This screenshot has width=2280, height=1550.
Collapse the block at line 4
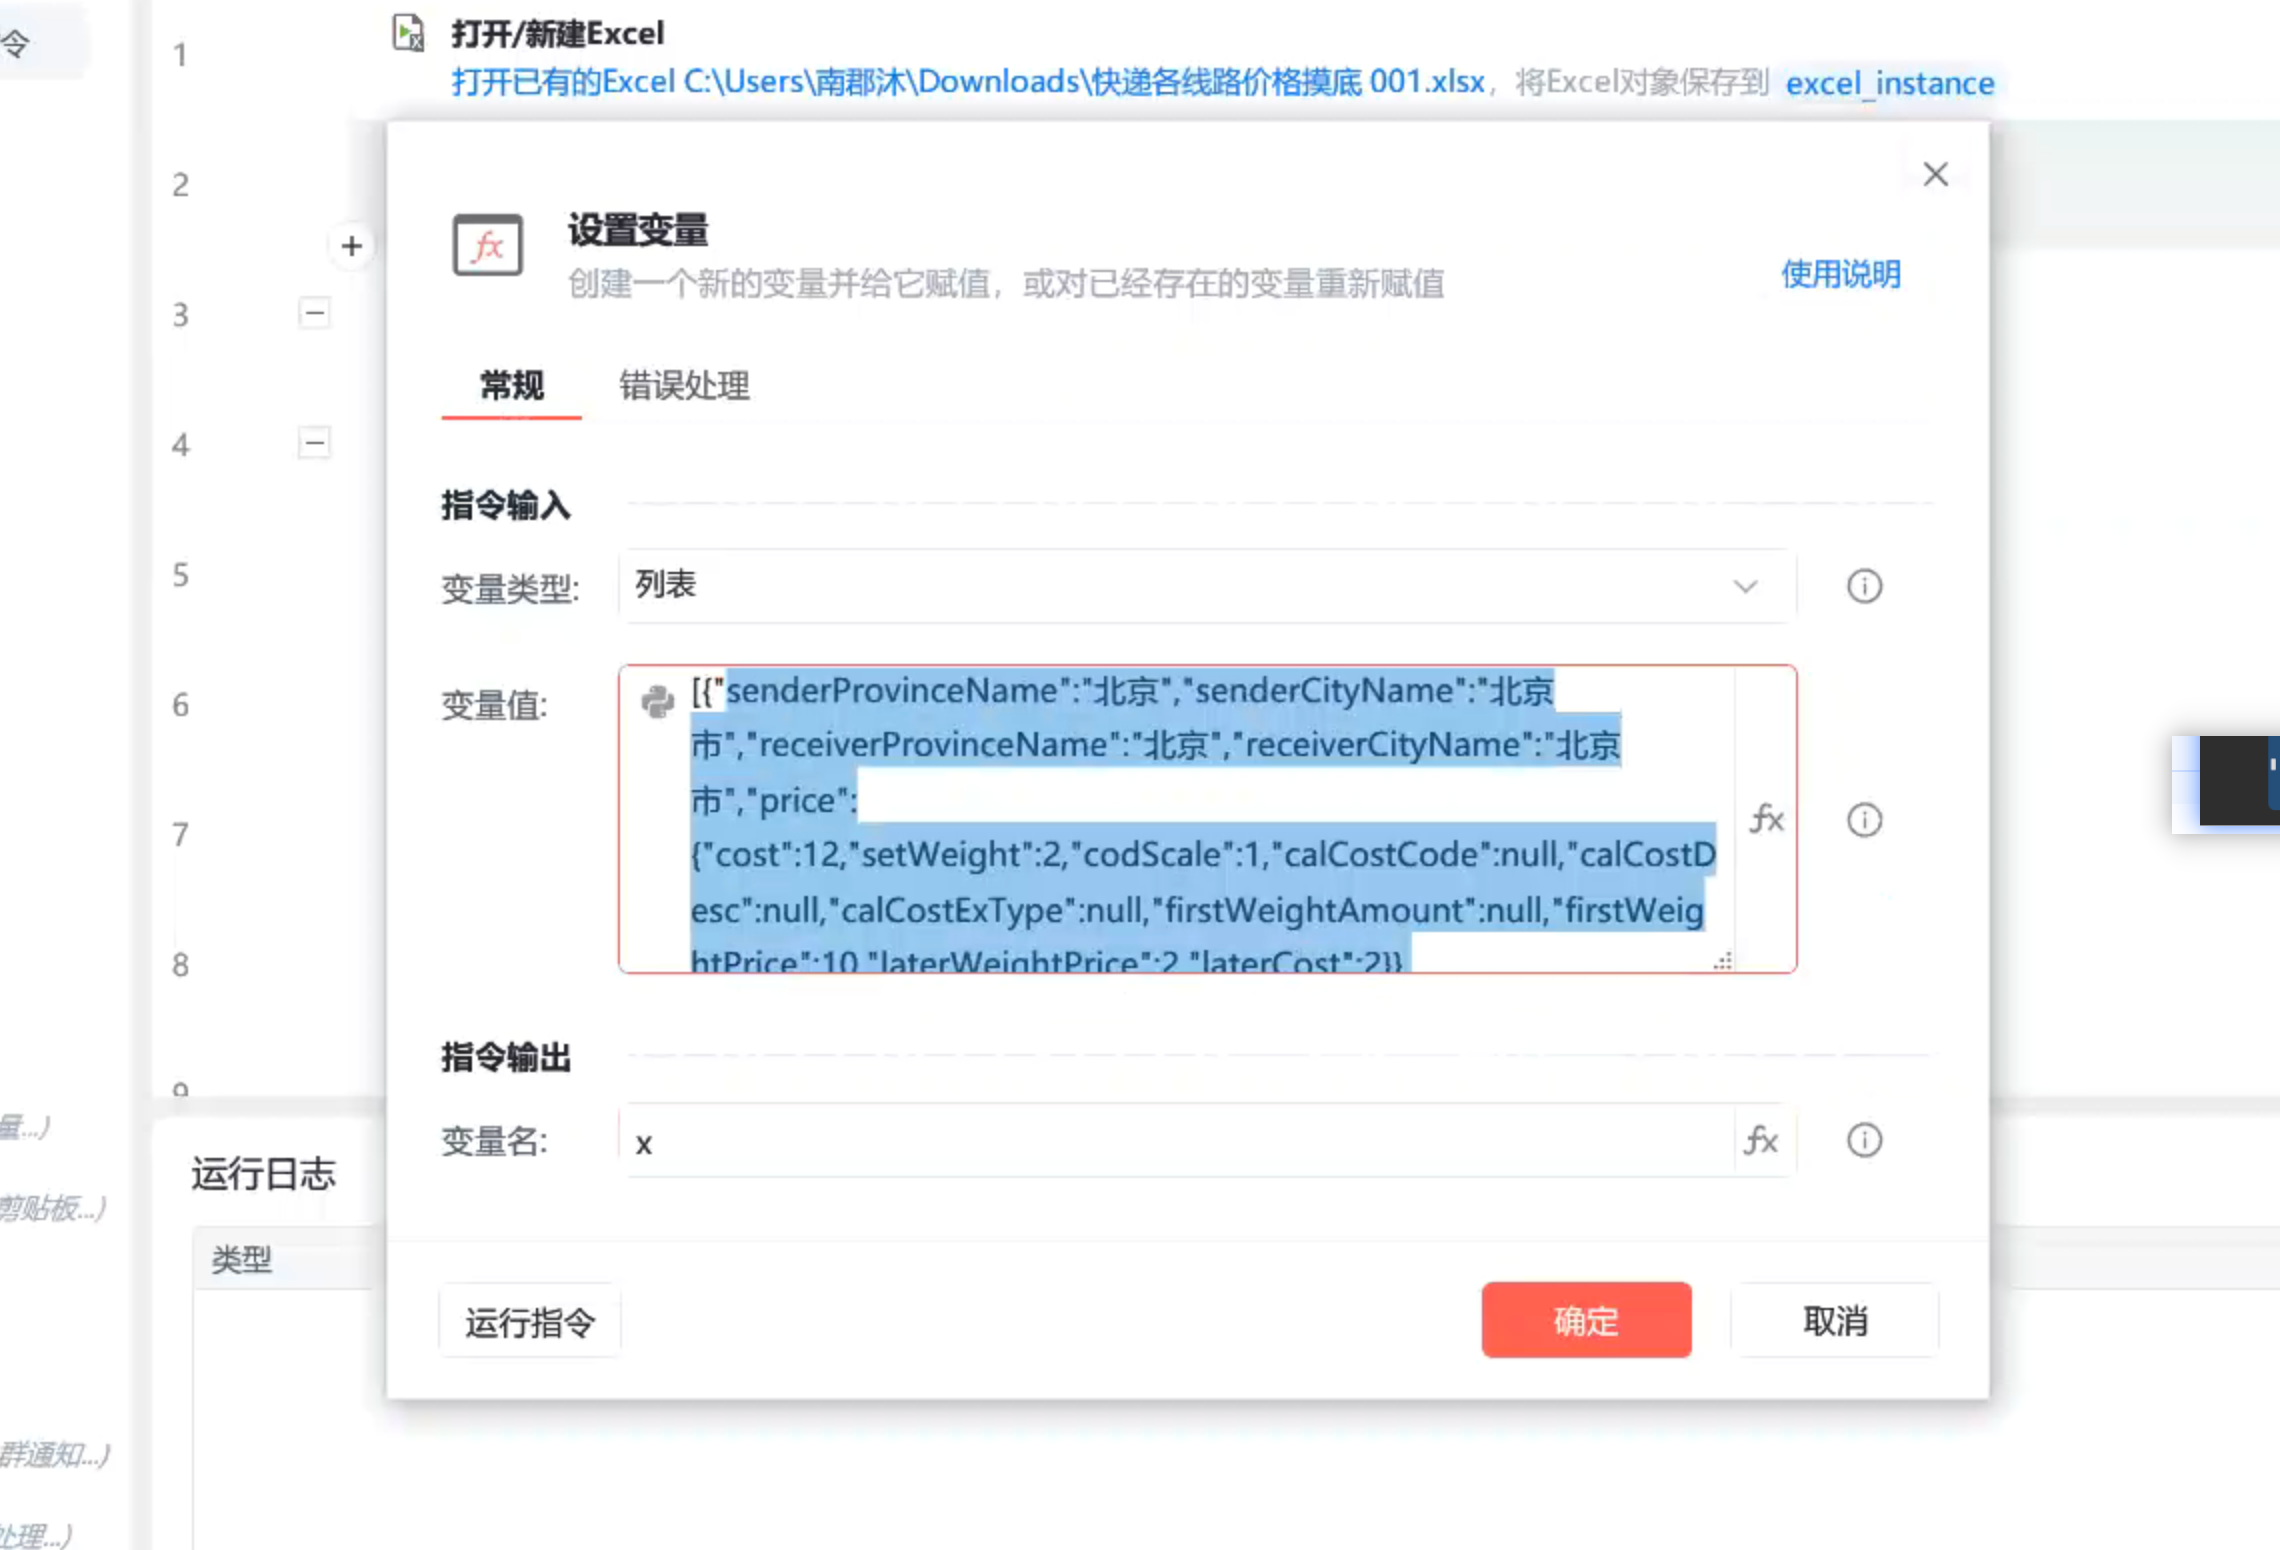tap(314, 443)
